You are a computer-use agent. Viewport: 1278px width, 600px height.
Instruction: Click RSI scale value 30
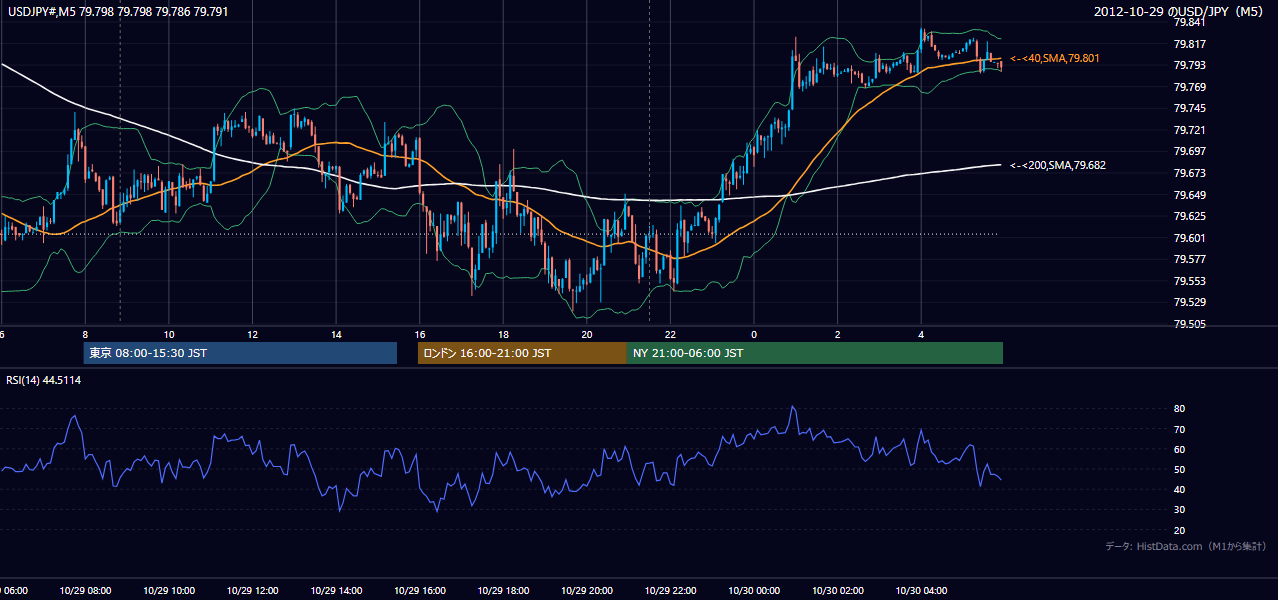[x=1179, y=510]
